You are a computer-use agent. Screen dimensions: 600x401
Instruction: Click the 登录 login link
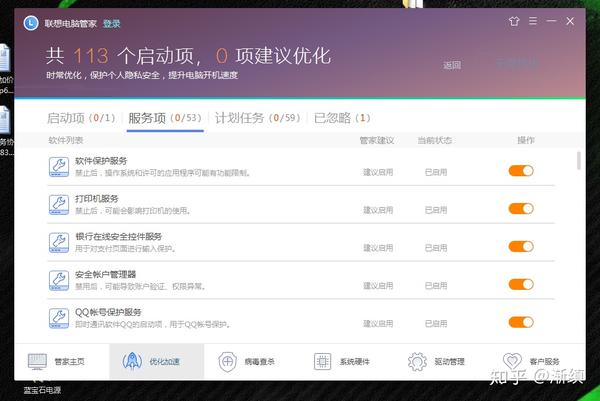point(111,24)
